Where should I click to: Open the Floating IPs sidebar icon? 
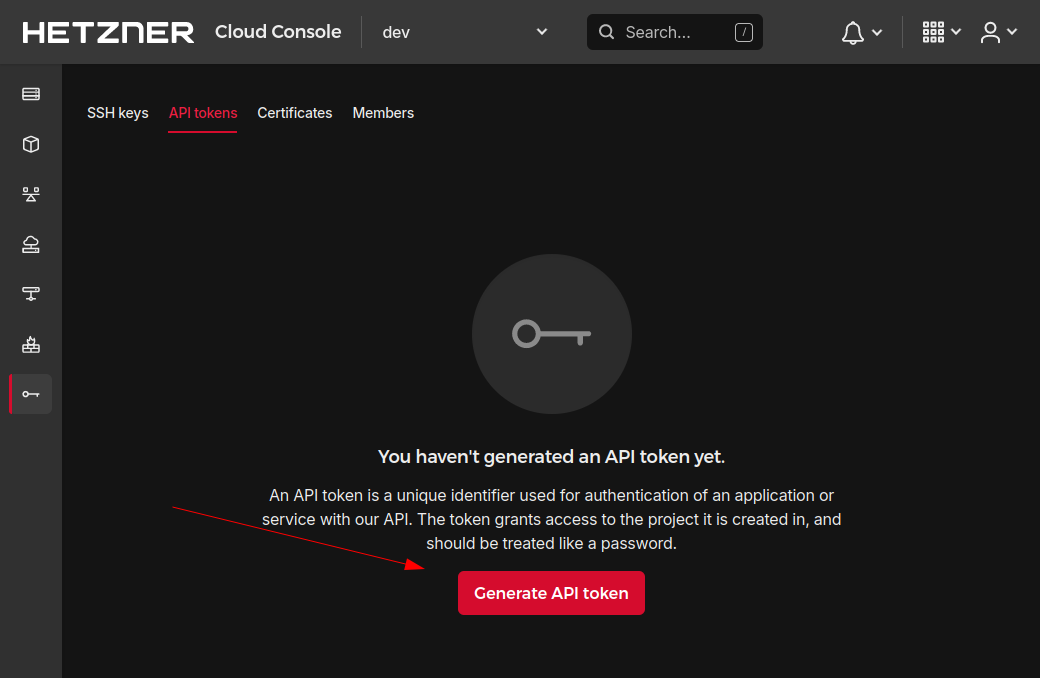pos(31,245)
